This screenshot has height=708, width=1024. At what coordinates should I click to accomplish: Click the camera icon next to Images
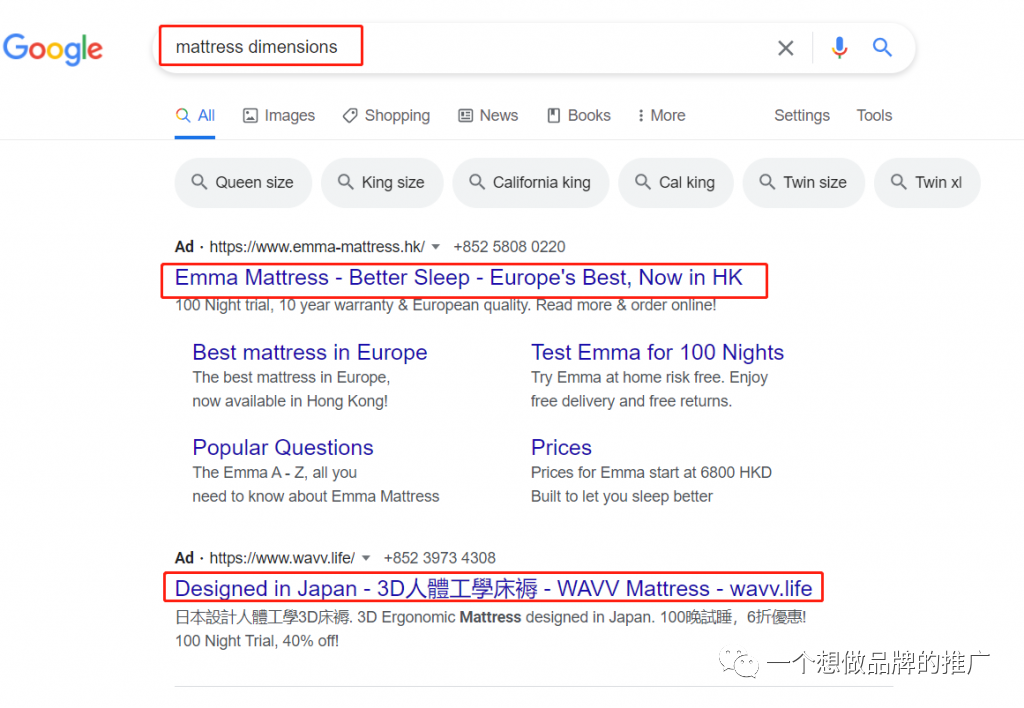[248, 115]
